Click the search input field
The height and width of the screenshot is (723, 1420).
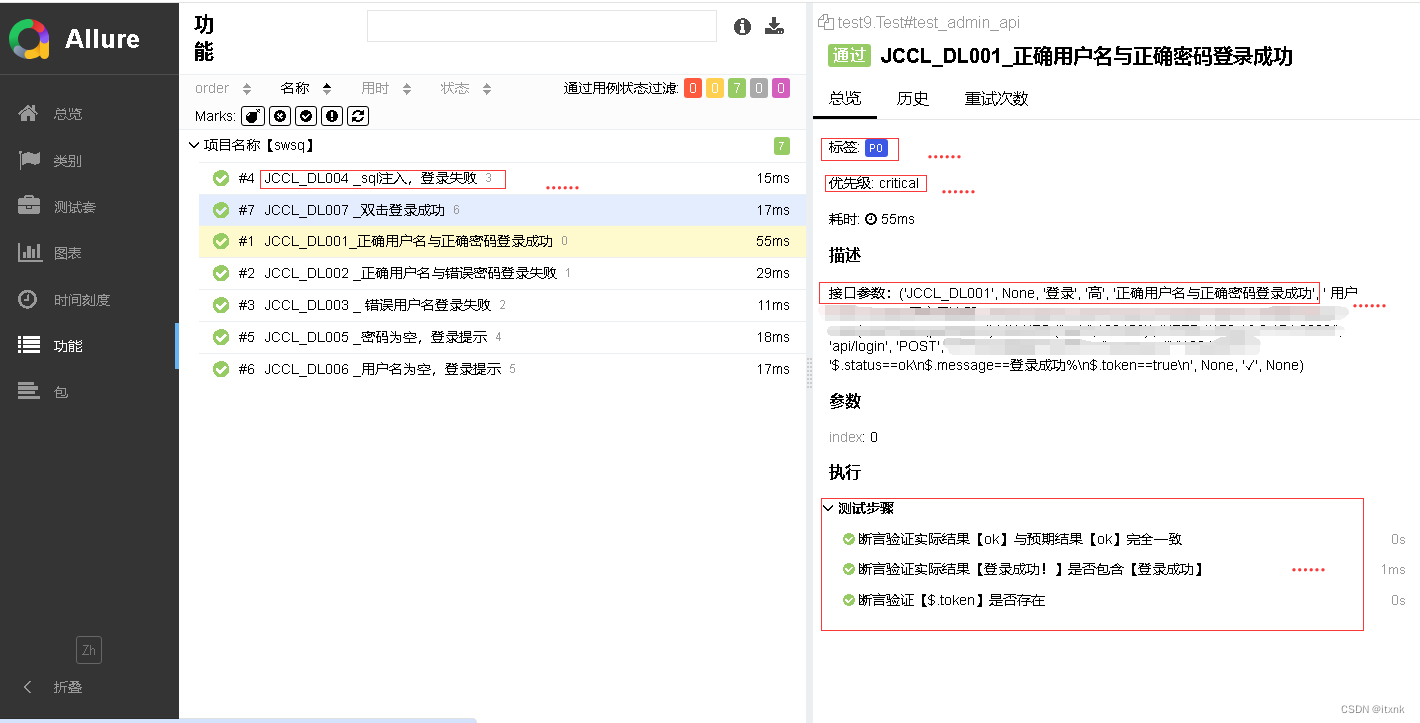tap(542, 26)
